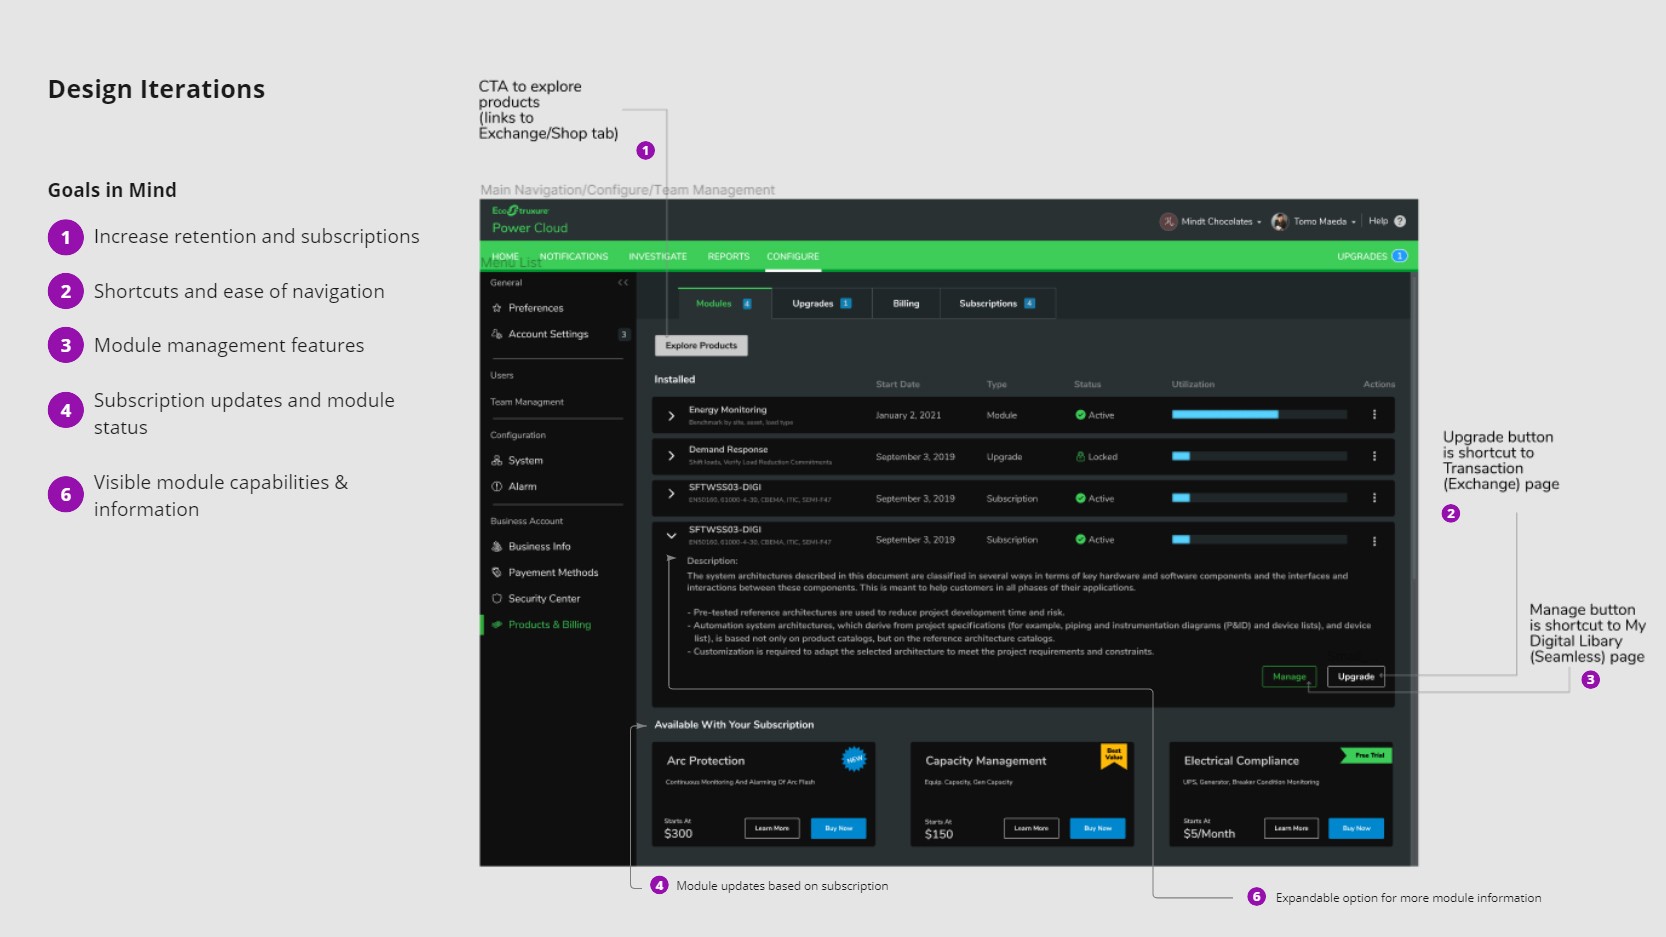The width and height of the screenshot is (1666, 937).
Task: Open the Tomo Maeda user dropdown
Action: coord(1314,222)
